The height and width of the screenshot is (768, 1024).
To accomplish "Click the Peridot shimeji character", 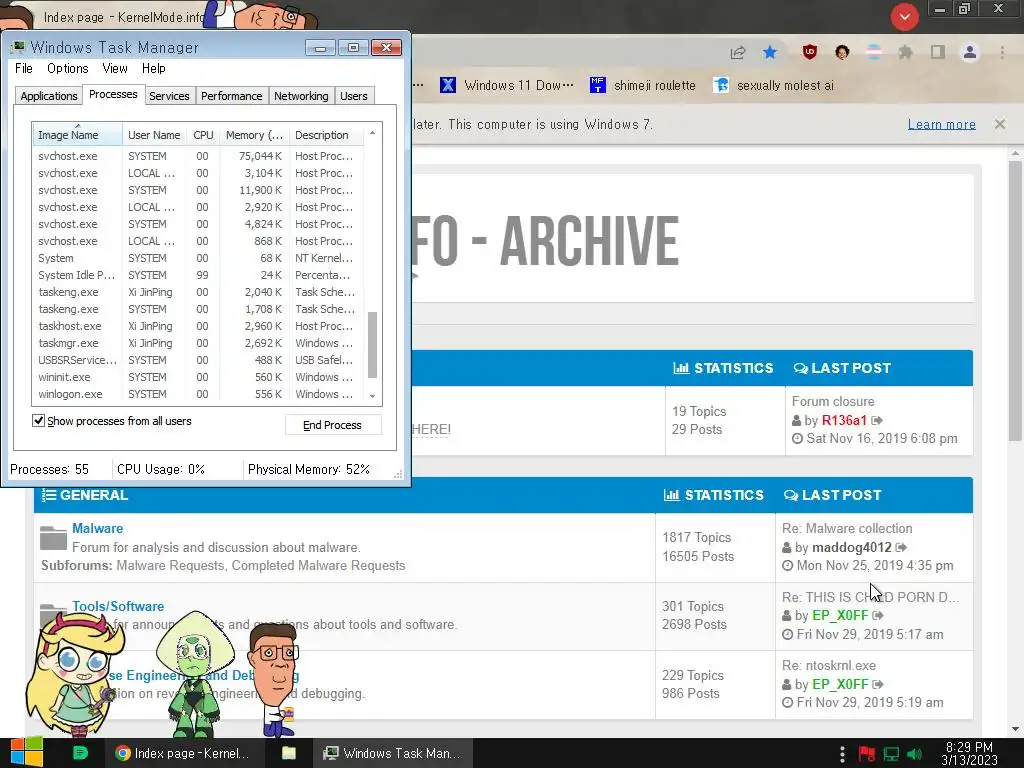I will pyautogui.click(x=194, y=674).
